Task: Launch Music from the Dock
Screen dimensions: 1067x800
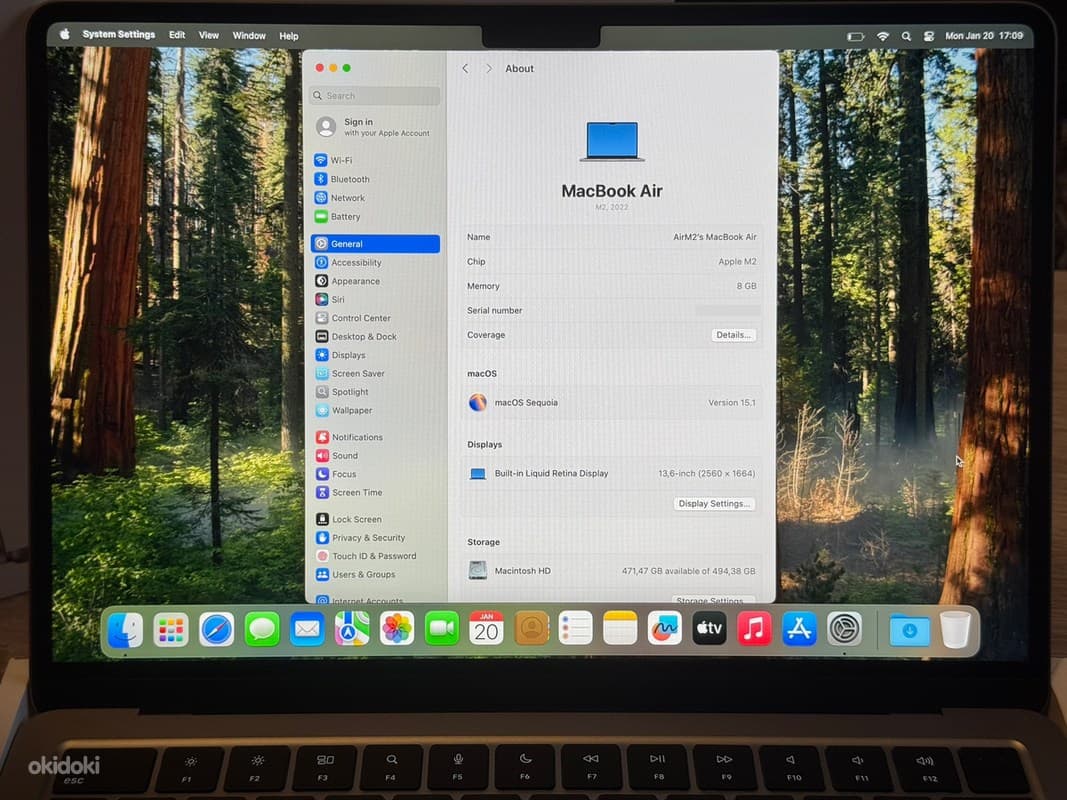Action: (x=754, y=628)
